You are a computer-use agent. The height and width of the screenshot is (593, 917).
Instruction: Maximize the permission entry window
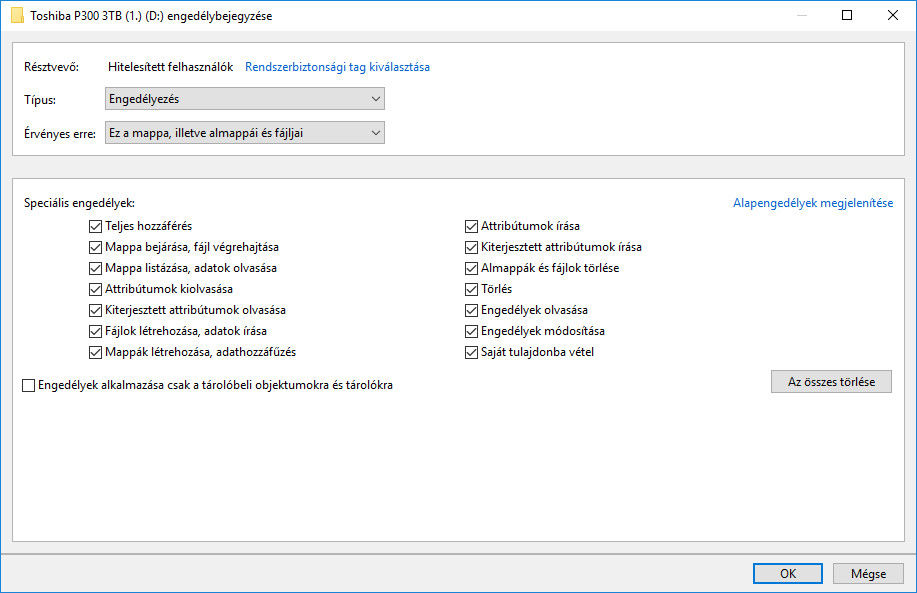click(x=847, y=15)
